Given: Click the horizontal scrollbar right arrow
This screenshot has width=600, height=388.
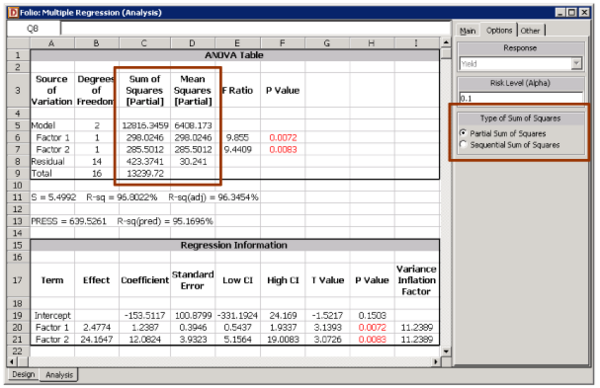Looking at the screenshot, I should point(436,361).
